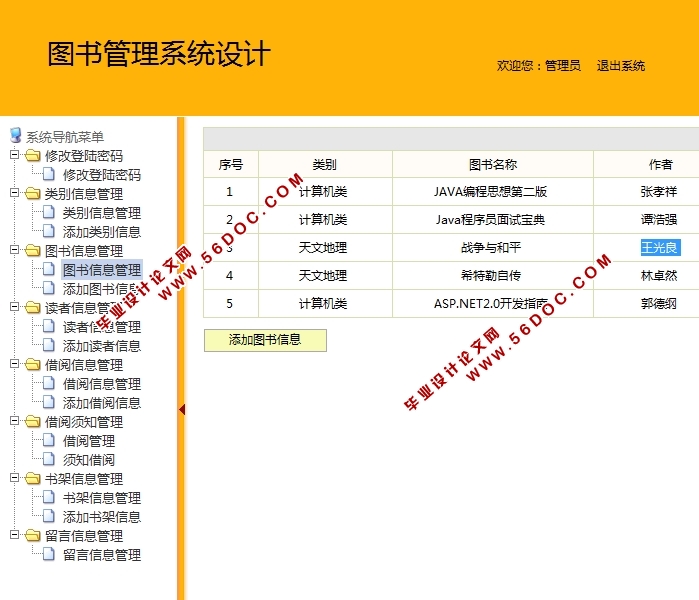The image size is (699, 600).
Task: Click 计算机类 category in row 5
Action: (x=323, y=304)
